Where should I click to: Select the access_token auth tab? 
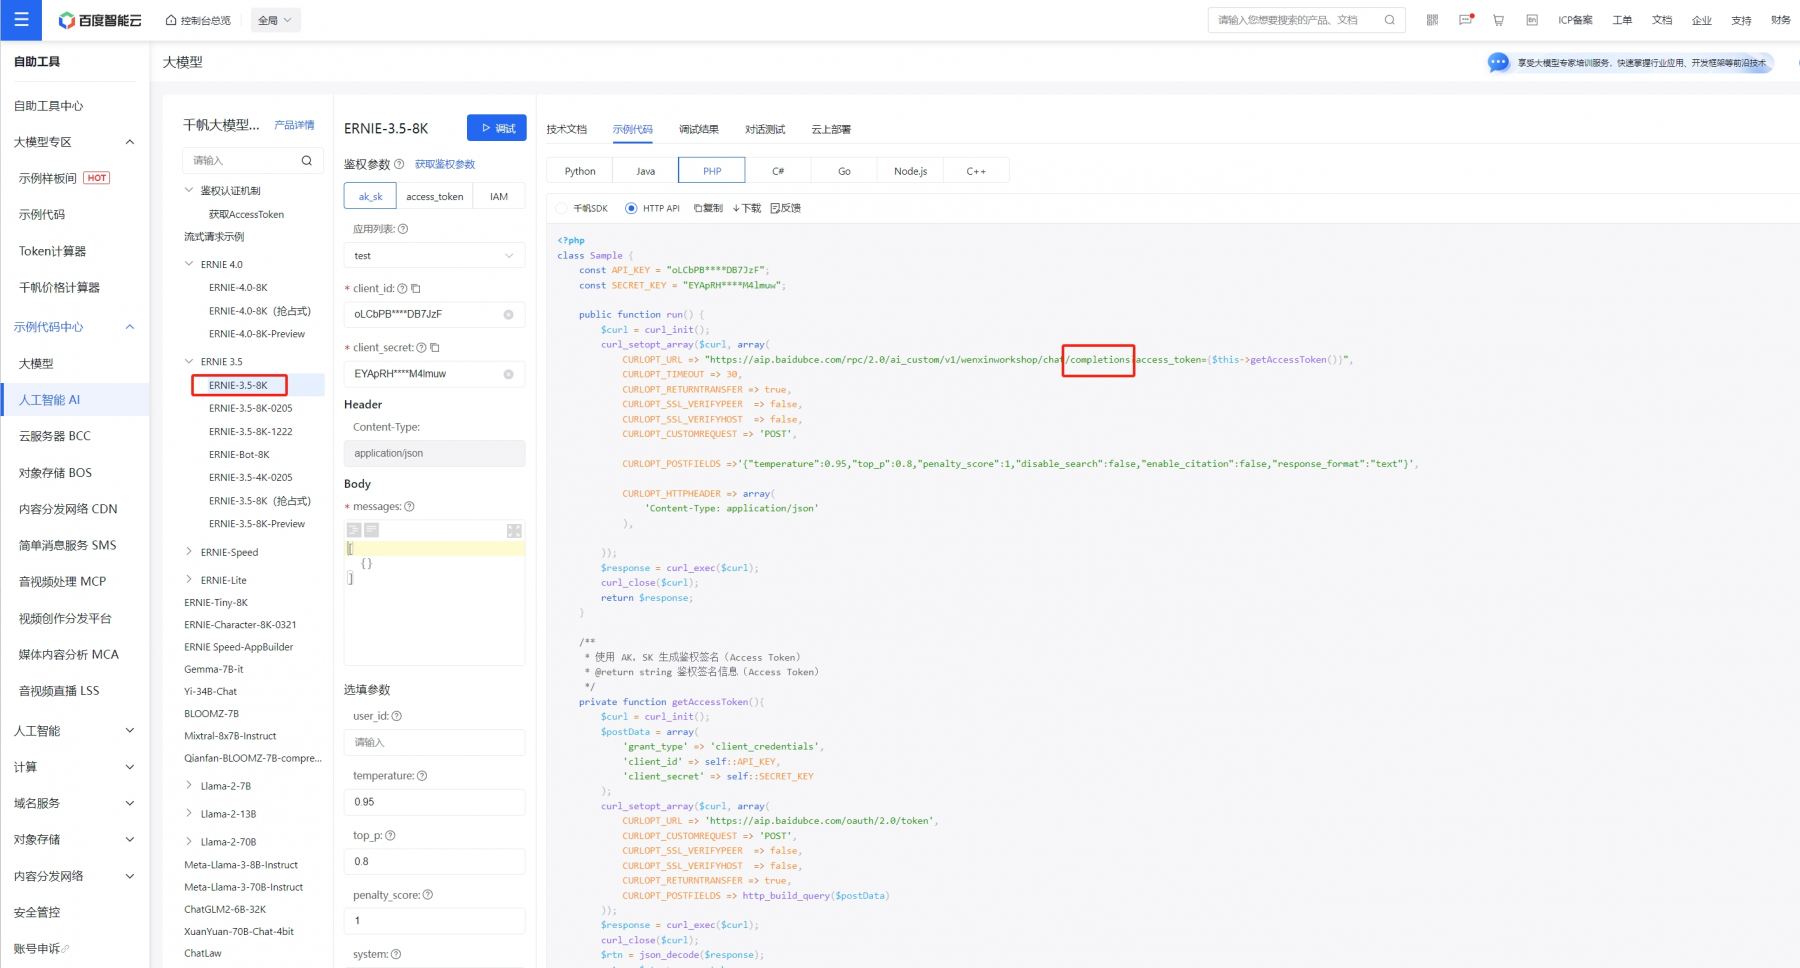click(x=435, y=197)
